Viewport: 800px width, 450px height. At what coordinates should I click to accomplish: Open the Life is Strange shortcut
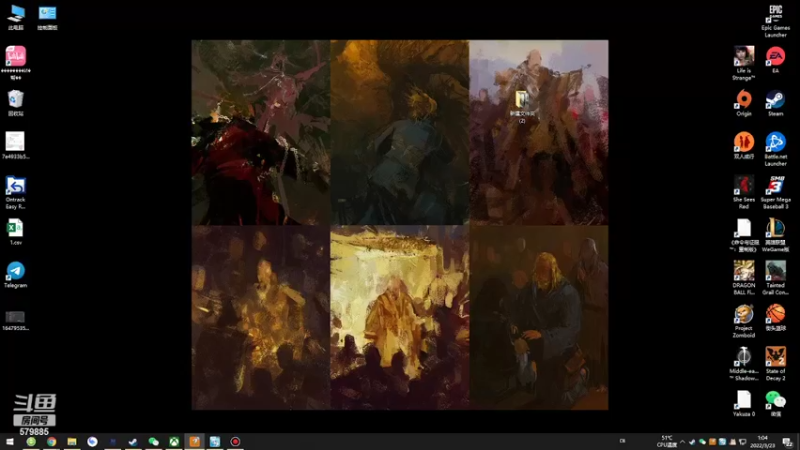743,63
